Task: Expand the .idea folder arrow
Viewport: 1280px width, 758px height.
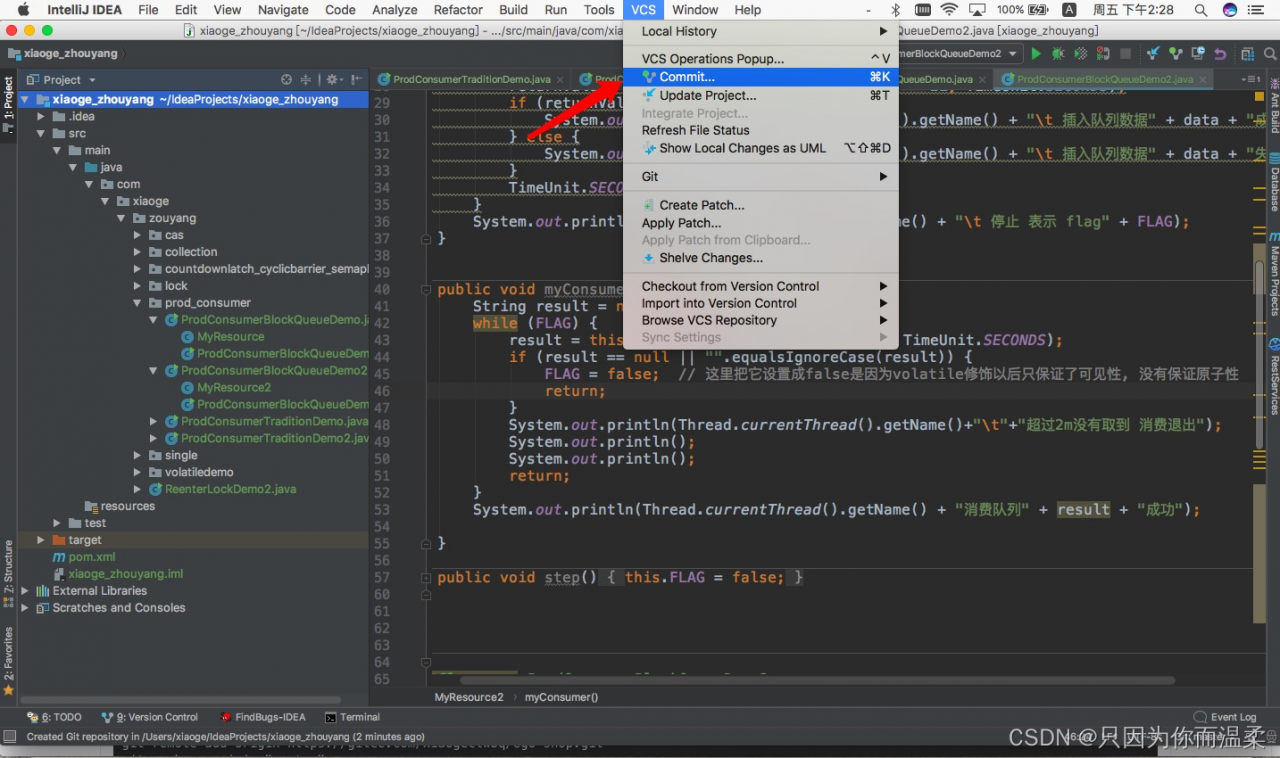Action: 41,116
